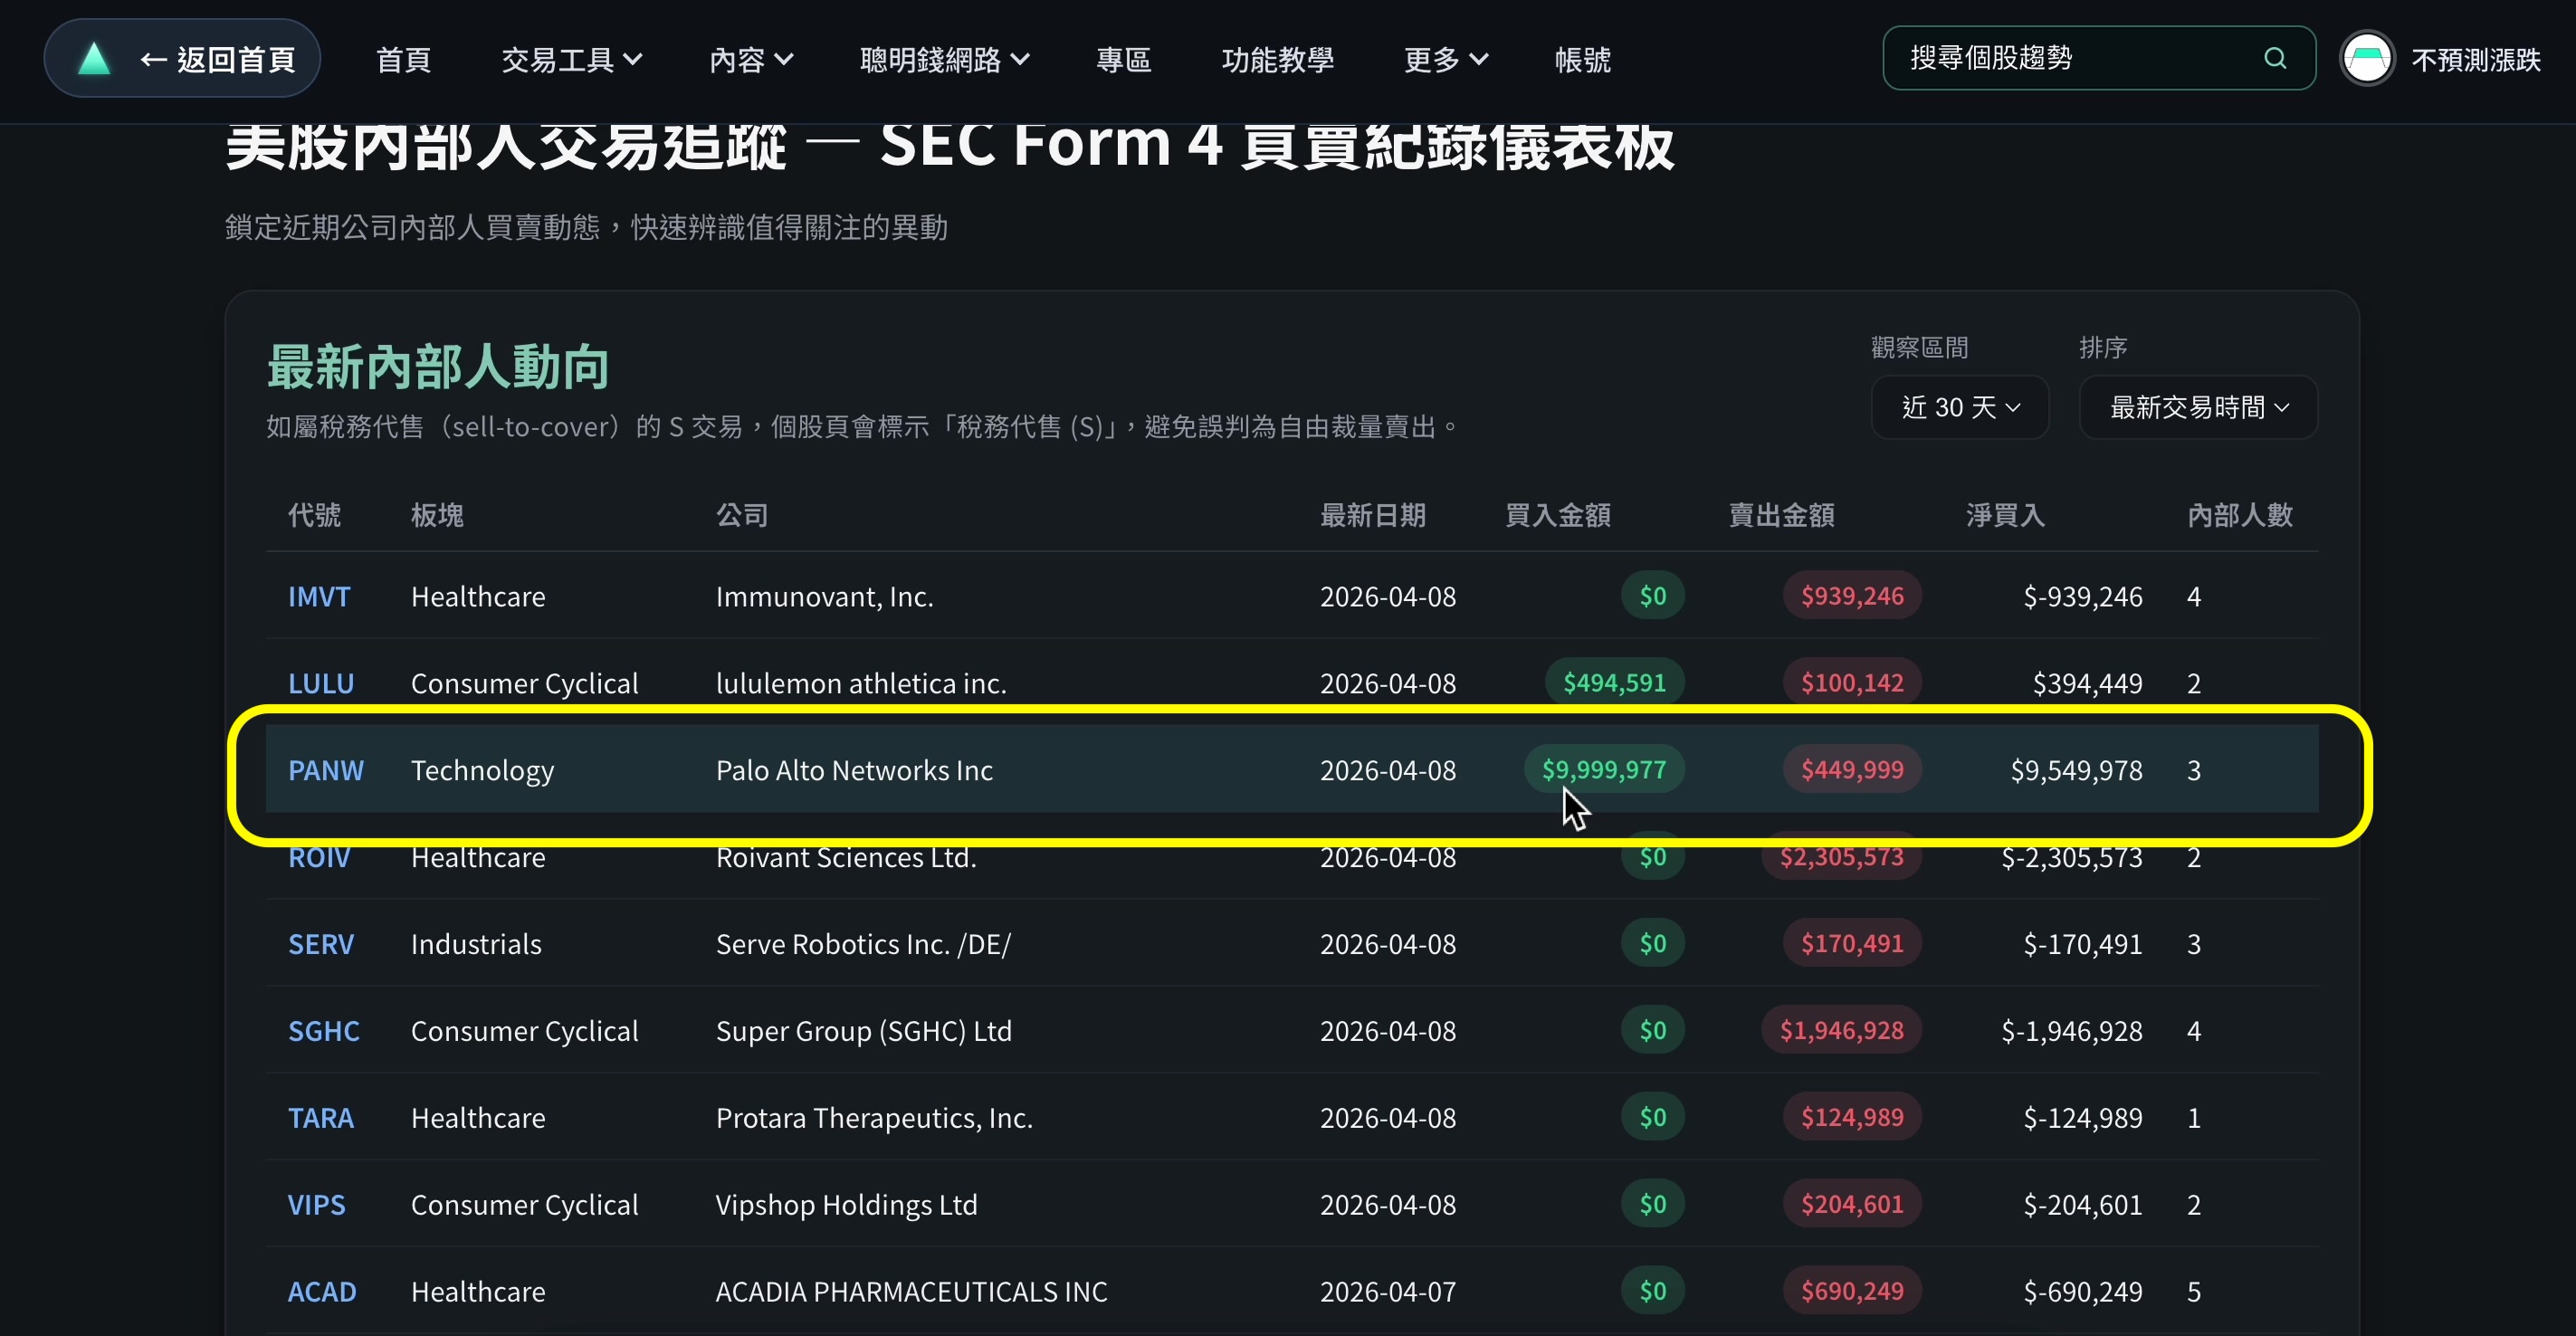The width and height of the screenshot is (2576, 1336).
Task: Click the $1,946,928 sell amount badge
Action: tap(1841, 1031)
